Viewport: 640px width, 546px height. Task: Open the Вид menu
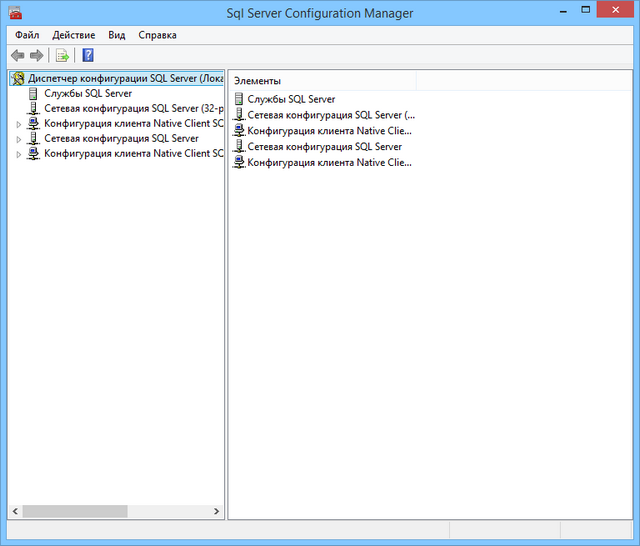117,35
